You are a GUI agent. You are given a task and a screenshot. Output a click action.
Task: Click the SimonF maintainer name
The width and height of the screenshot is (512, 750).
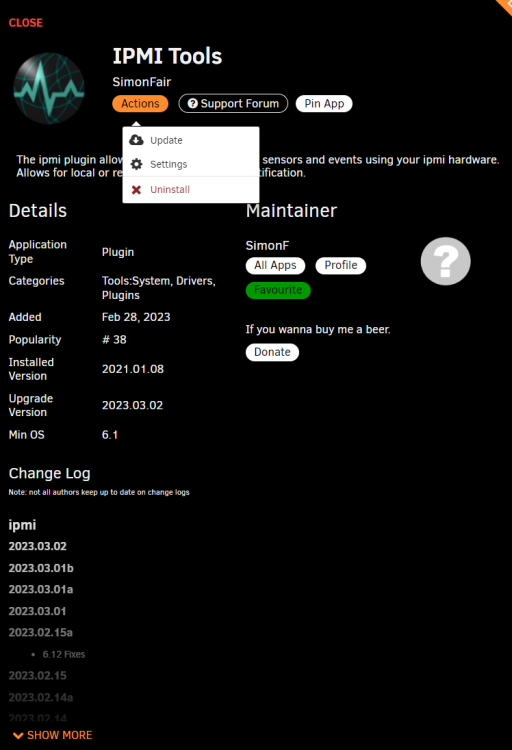click(x=267, y=246)
